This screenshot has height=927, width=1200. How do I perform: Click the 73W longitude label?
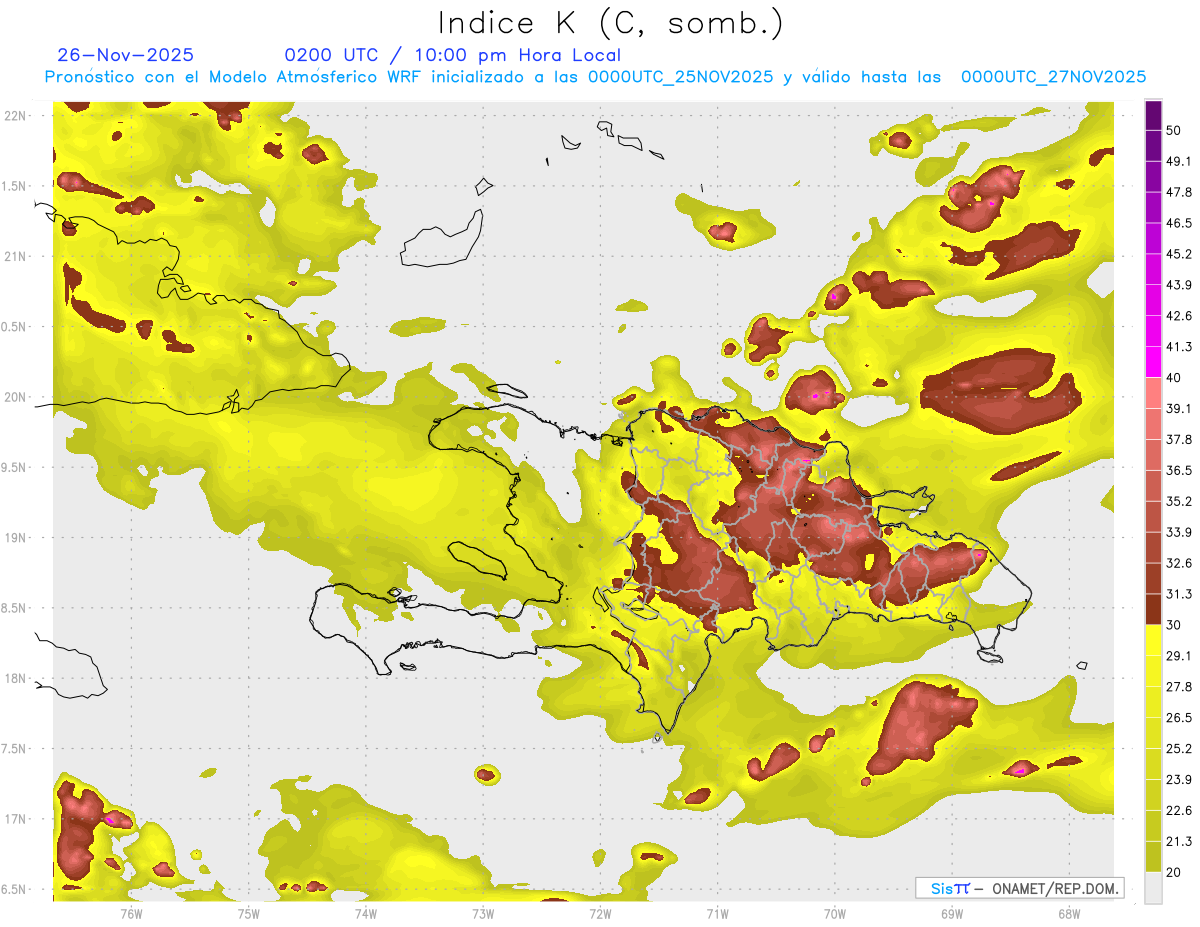[x=482, y=913]
